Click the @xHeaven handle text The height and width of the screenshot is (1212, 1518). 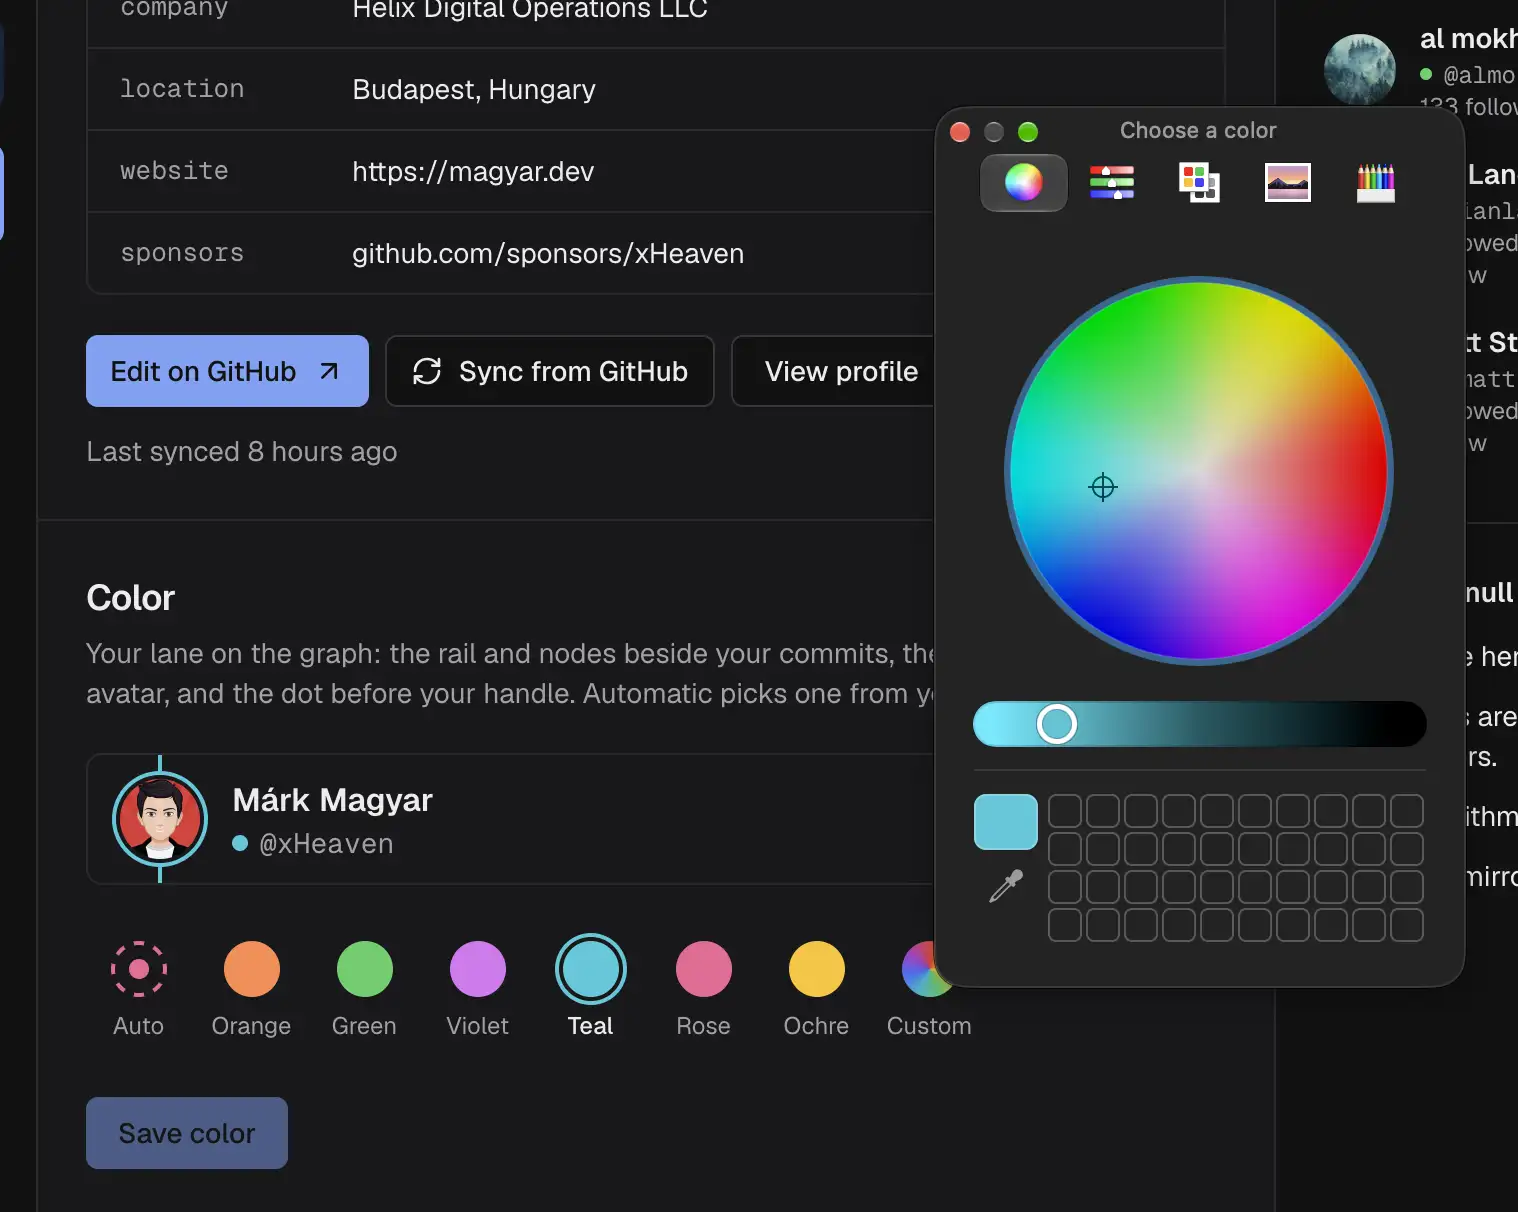click(326, 844)
